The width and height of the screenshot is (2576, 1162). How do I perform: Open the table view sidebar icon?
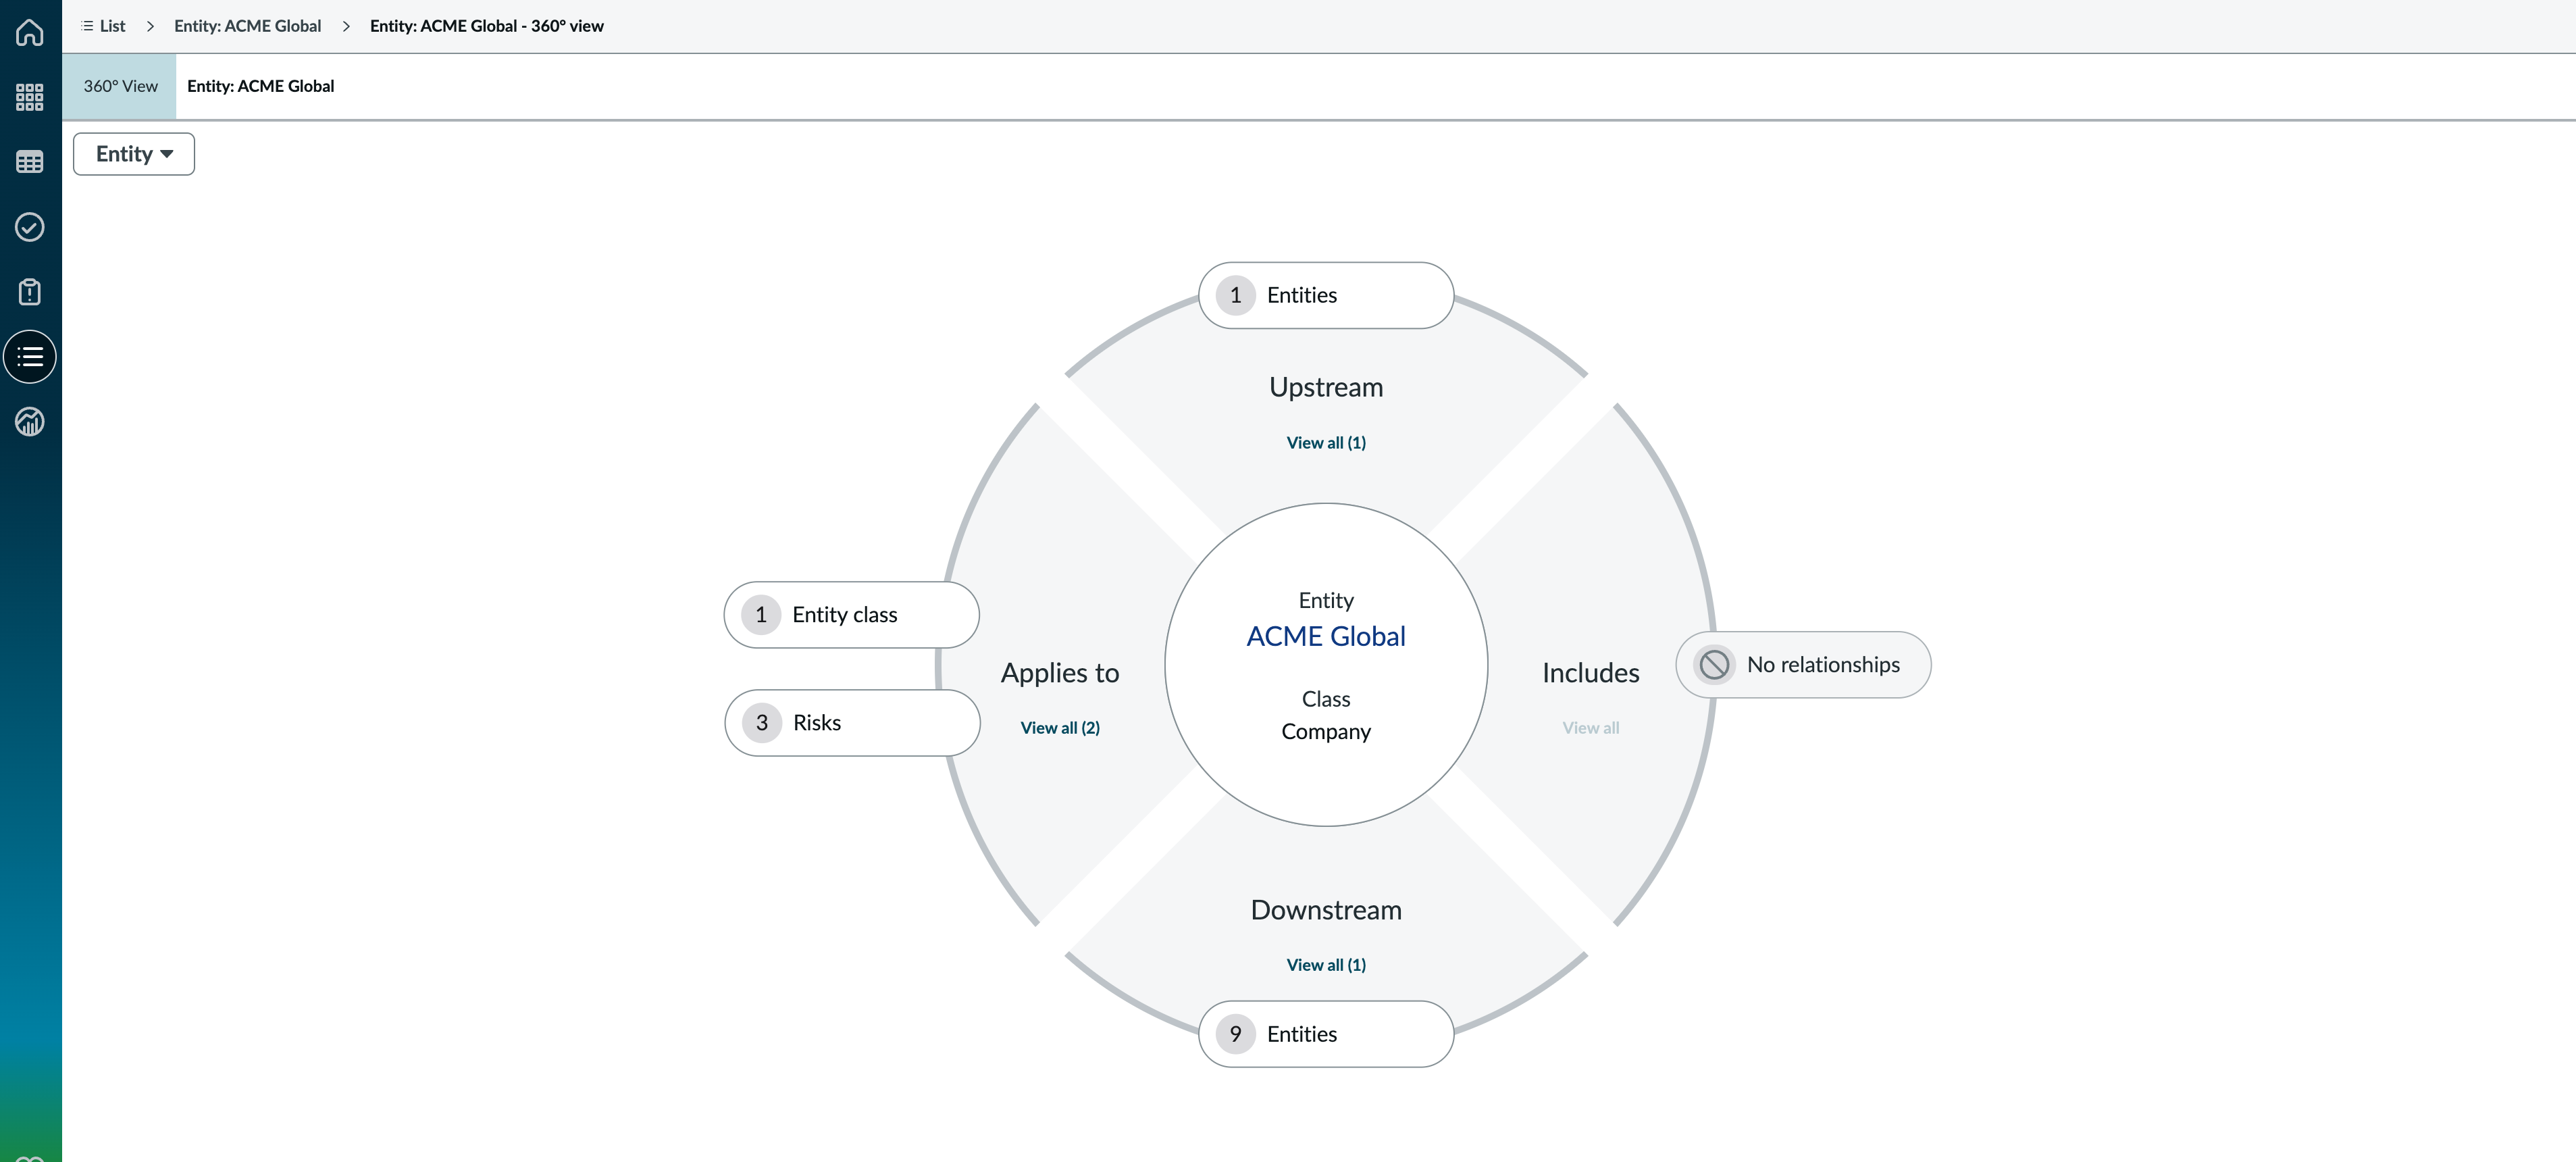30,162
